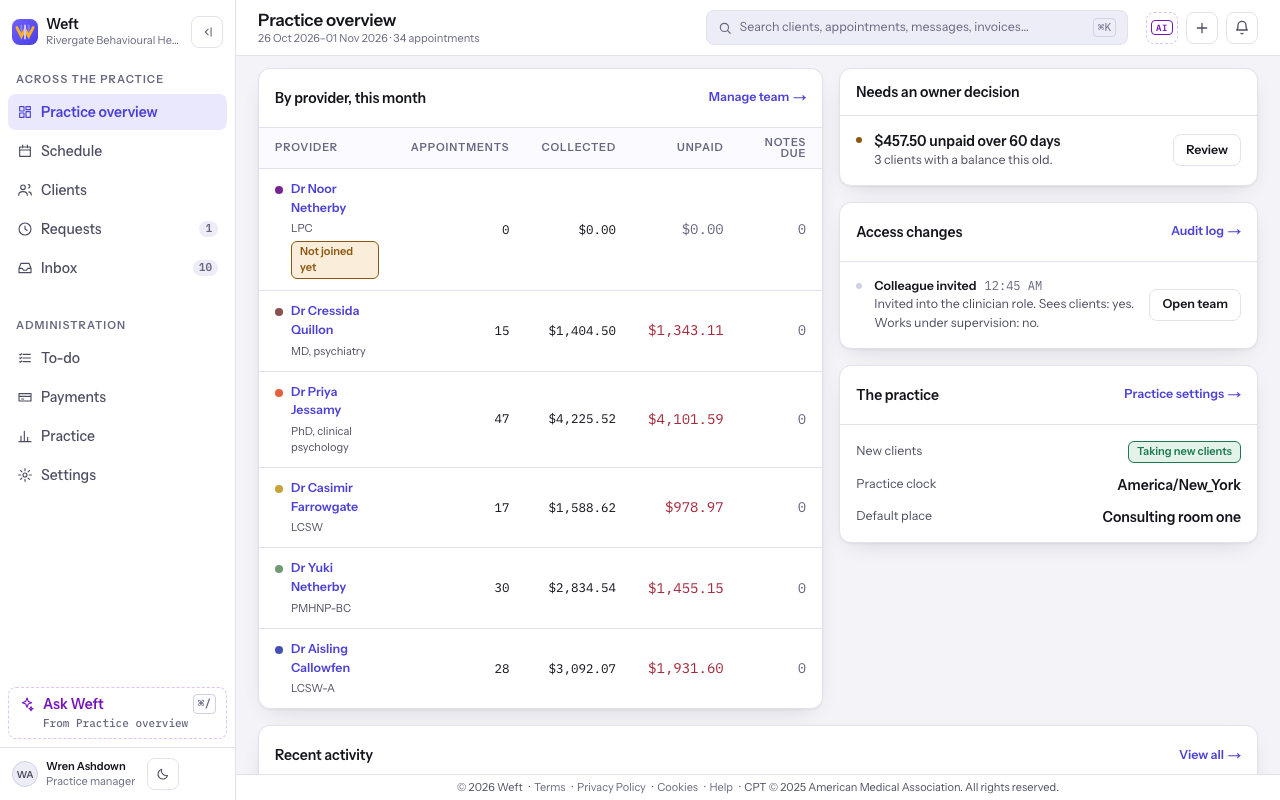1280x800 pixels.
Task: Click the To-do list icon
Action: click(25, 358)
